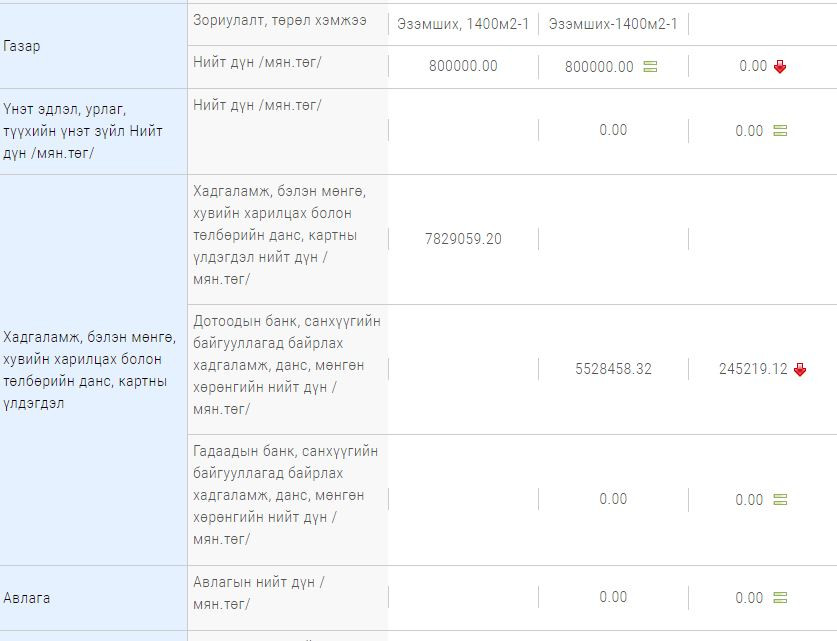The height and width of the screenshot is (641, 837).
Task: Select the 7829059.20 value cell
Action: pos(463,239)
